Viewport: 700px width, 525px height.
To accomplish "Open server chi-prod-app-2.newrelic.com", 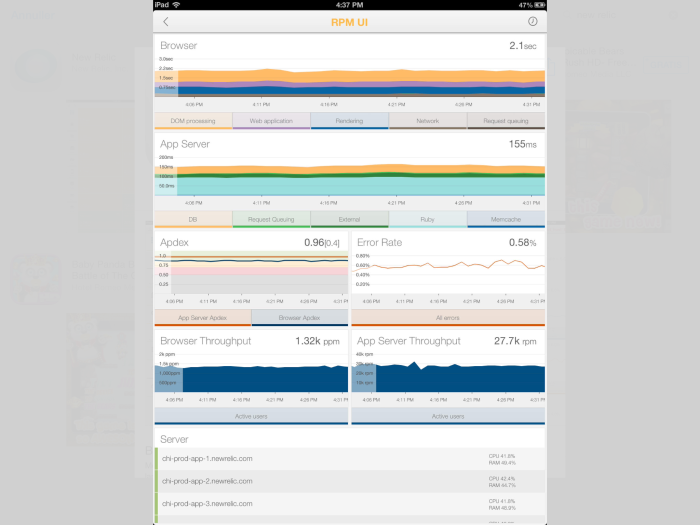I will click(350, 481).
